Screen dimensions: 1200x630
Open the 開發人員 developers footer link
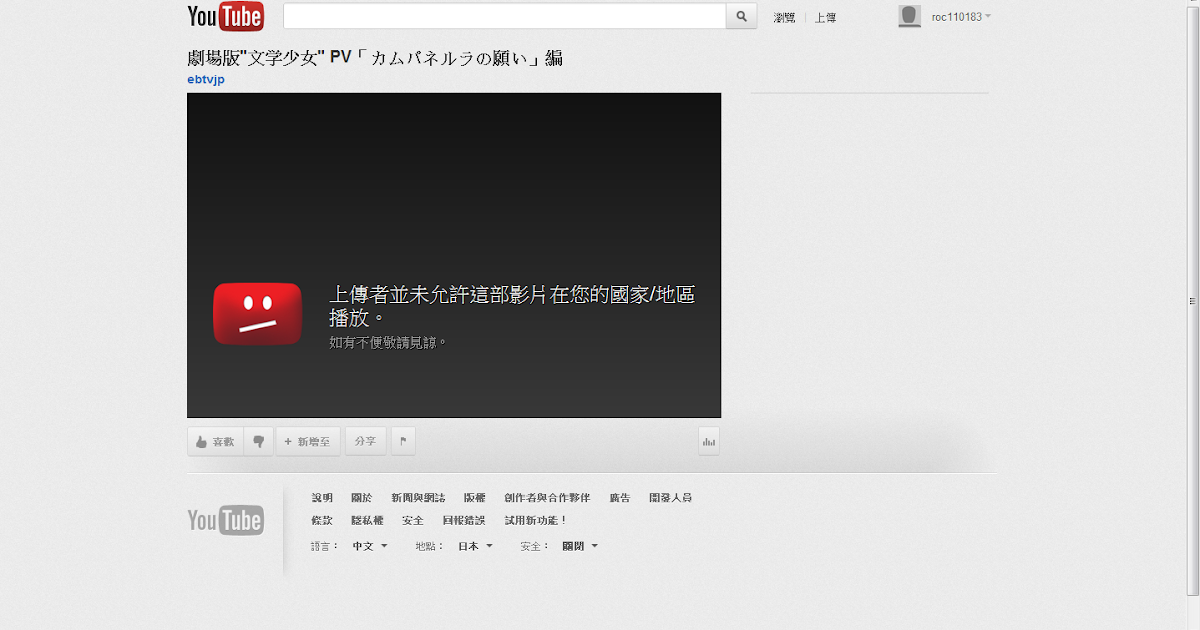click(670, 497)
